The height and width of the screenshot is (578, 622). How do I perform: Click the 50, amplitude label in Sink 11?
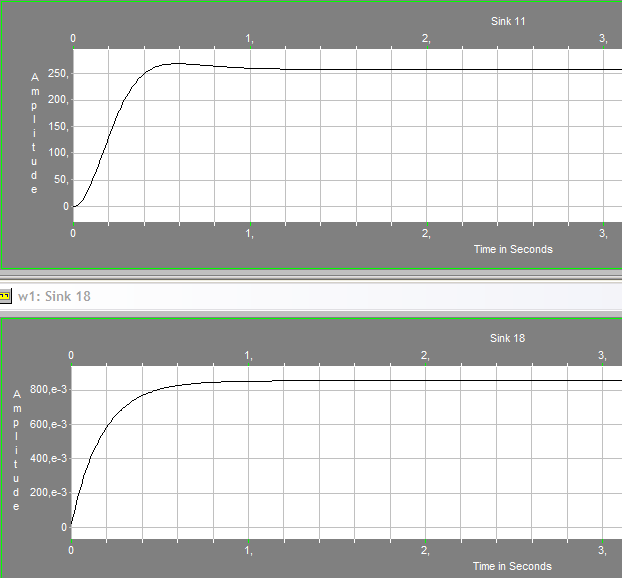point(61,180)
